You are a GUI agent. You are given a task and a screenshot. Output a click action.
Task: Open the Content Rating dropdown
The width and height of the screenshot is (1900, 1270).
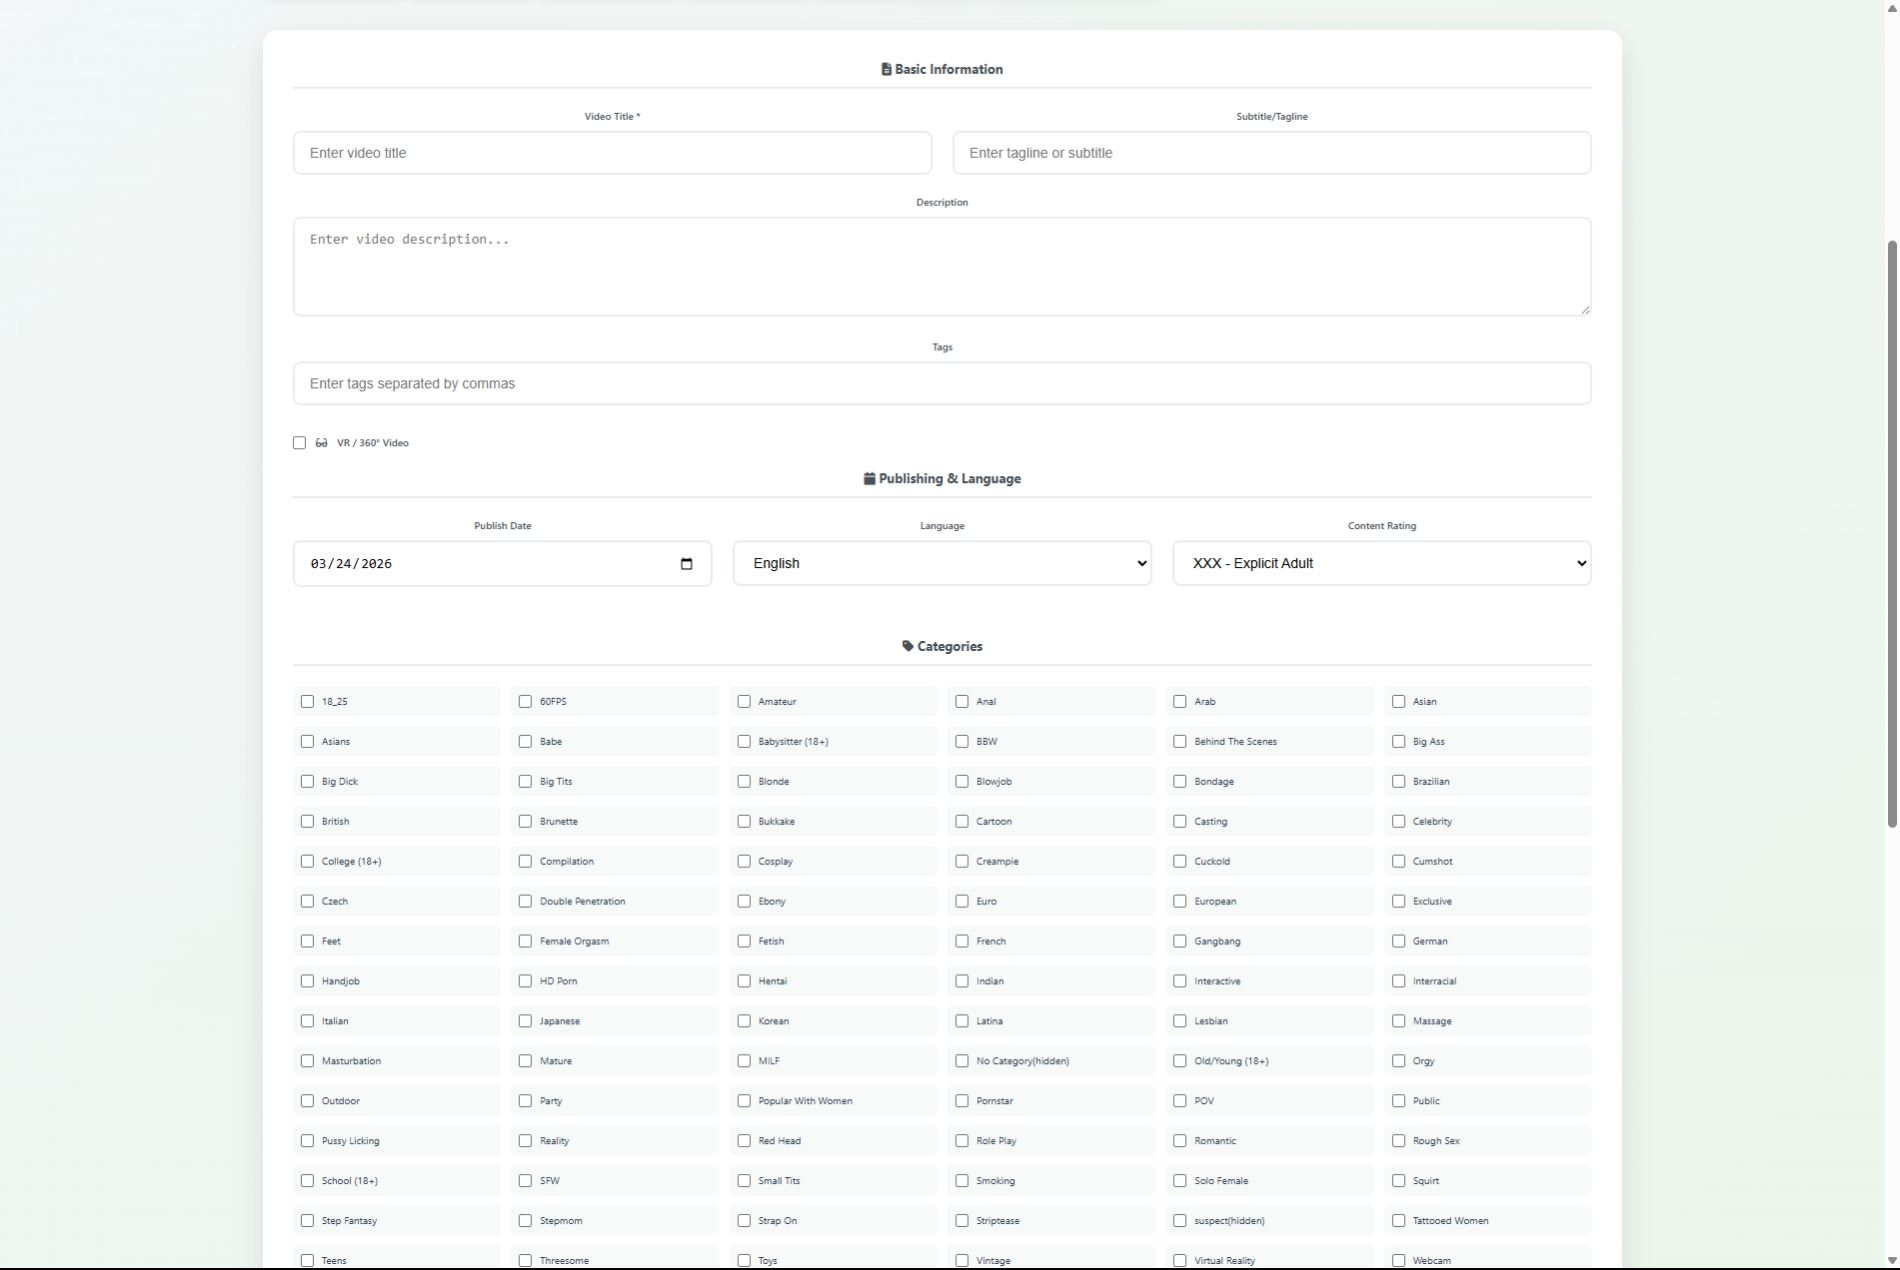[1381, 564]
